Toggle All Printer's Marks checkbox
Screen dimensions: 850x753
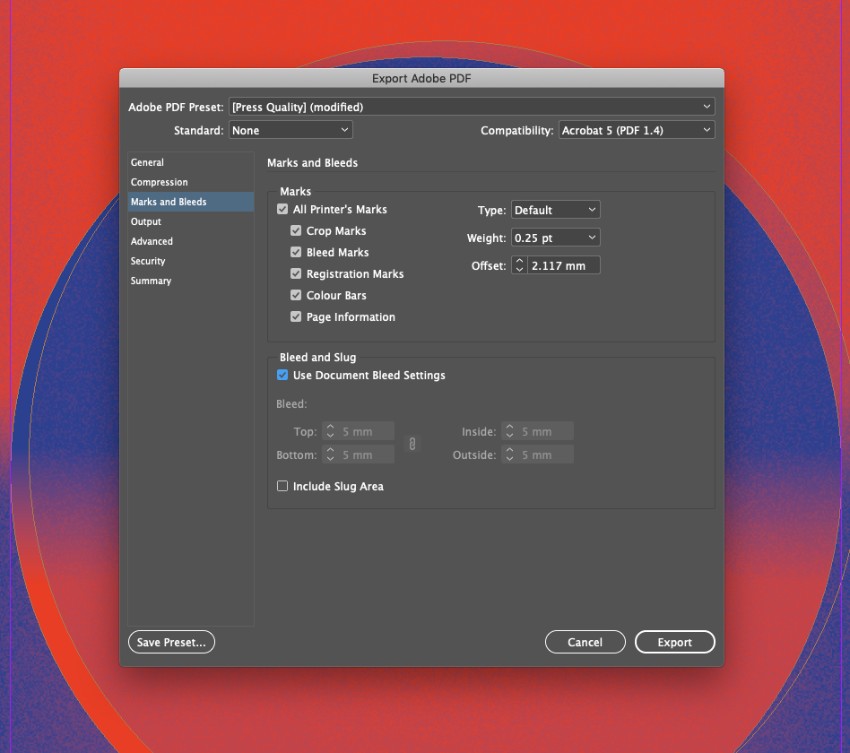click(x=282, y=209)
